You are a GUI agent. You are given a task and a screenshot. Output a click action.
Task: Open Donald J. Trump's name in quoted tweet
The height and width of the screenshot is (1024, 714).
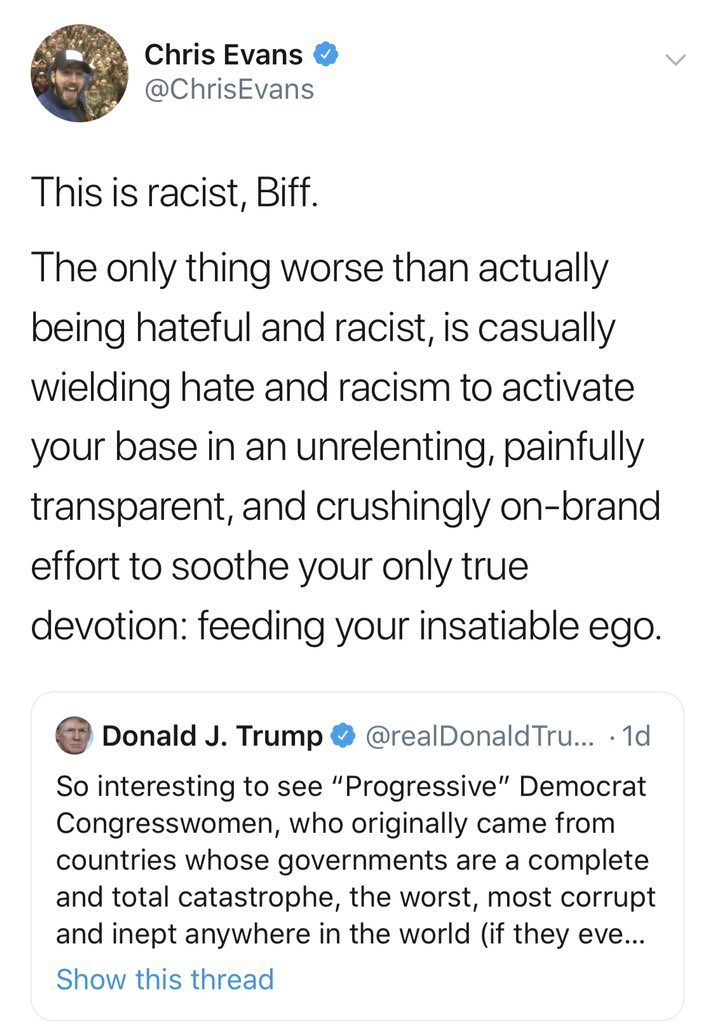213,737
